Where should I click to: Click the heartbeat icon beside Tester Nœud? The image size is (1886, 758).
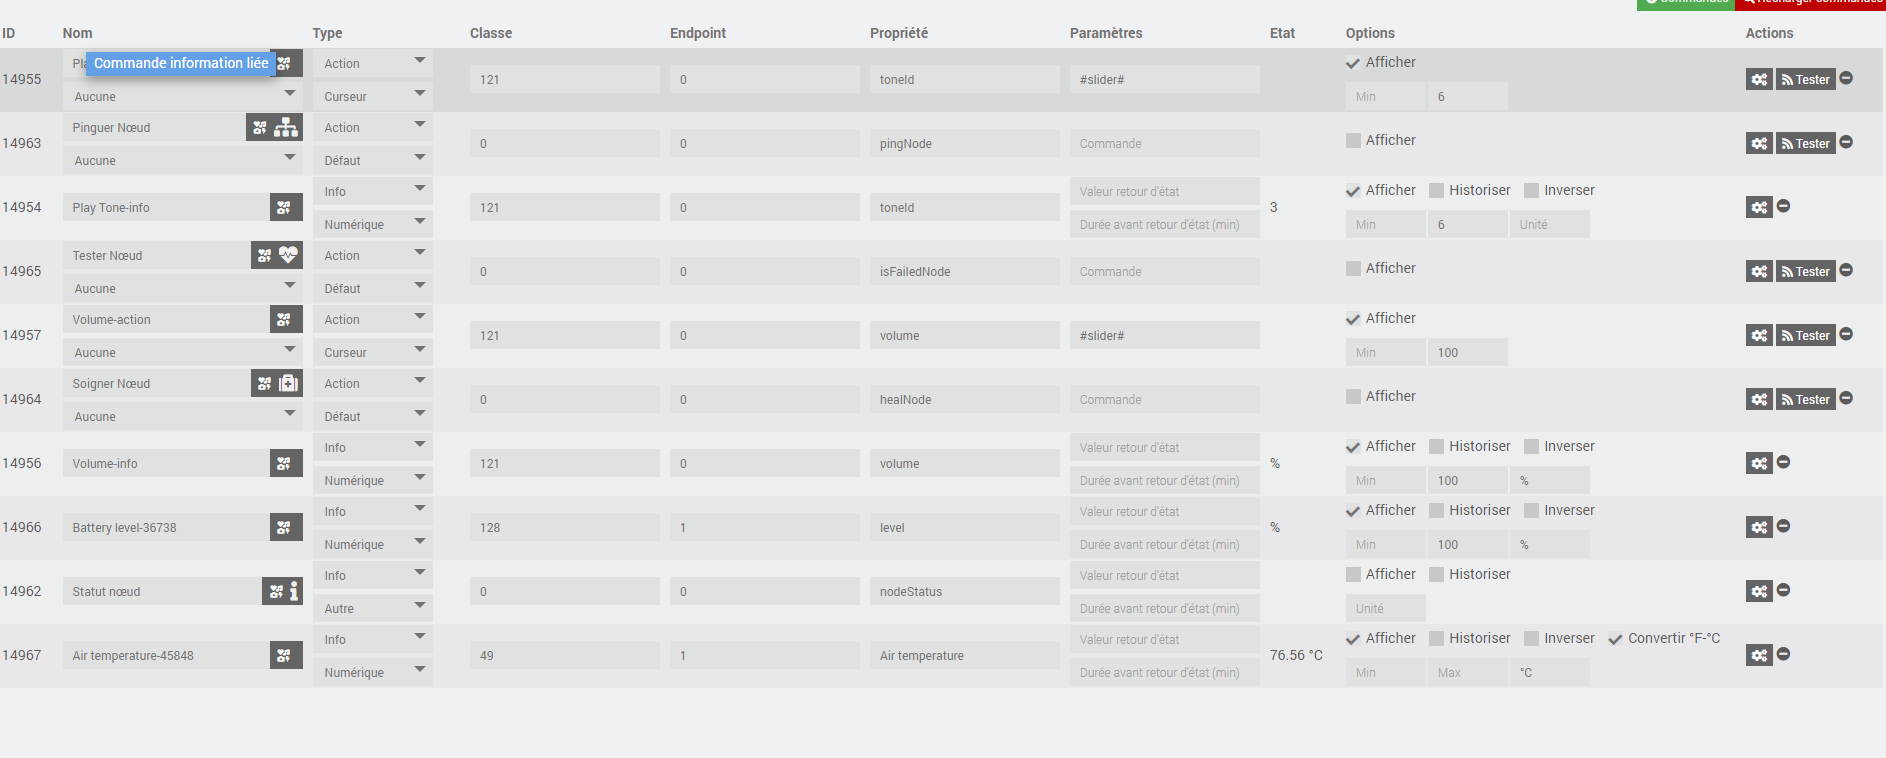coord(288,255)
